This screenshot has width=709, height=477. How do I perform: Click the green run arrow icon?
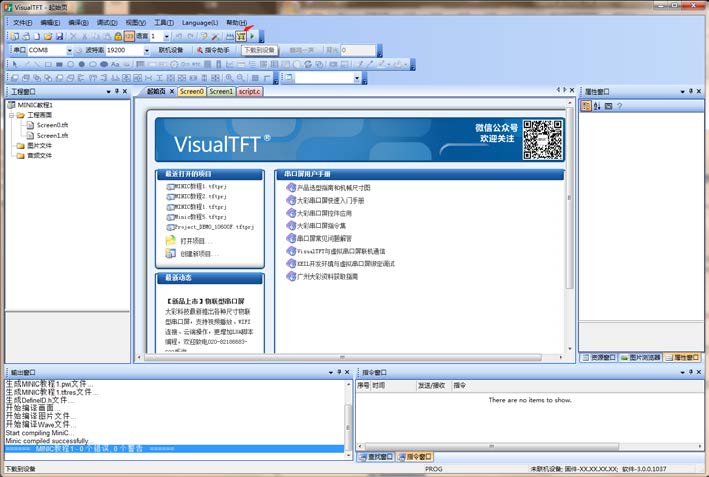(252, 36)
